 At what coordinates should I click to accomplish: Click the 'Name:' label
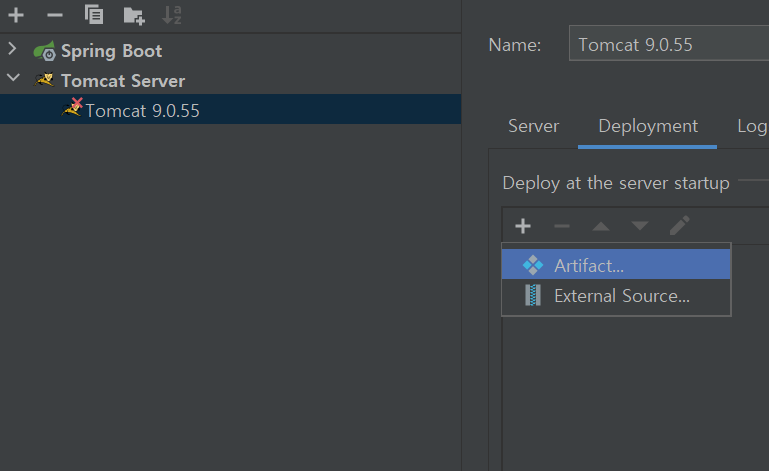coord(515,45)
